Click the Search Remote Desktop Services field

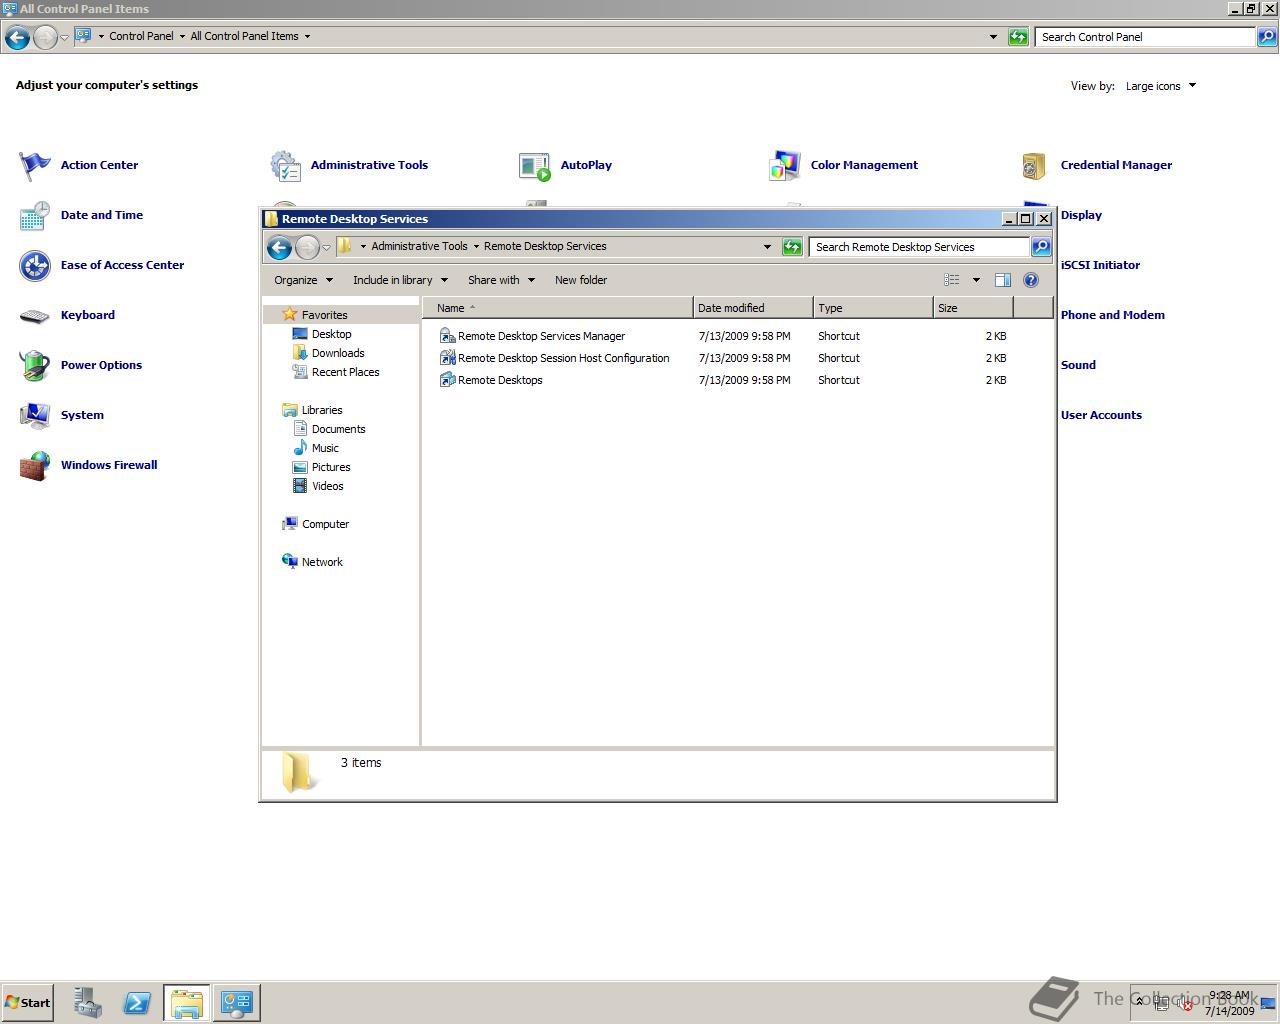coord(919,247)
